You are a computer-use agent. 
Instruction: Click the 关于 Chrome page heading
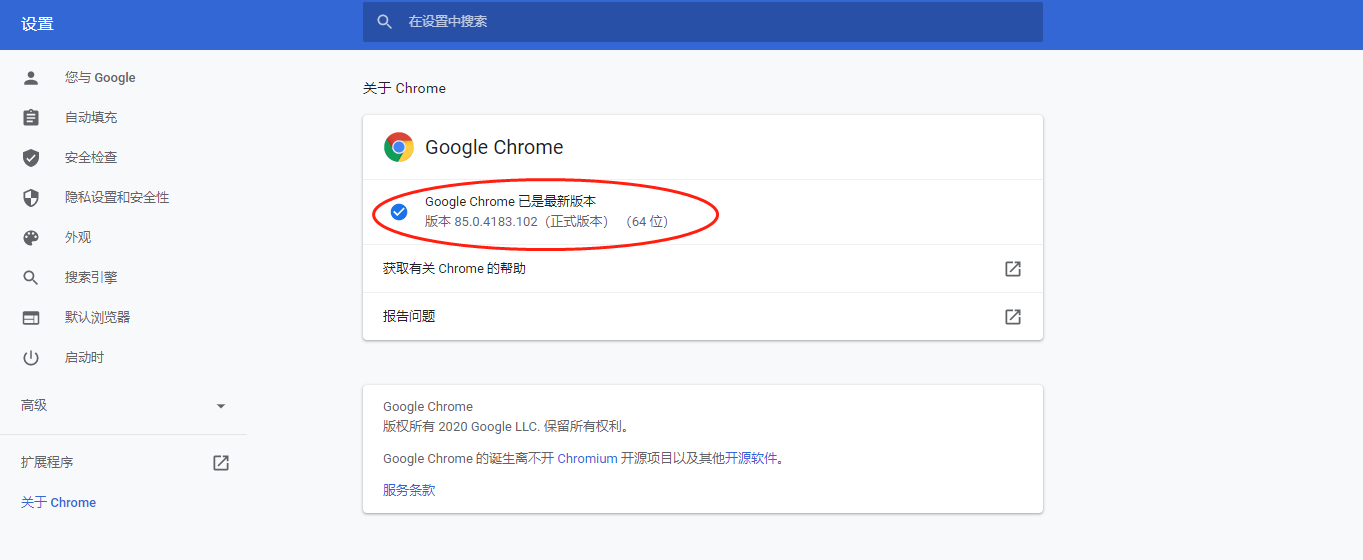coord(404,88)
